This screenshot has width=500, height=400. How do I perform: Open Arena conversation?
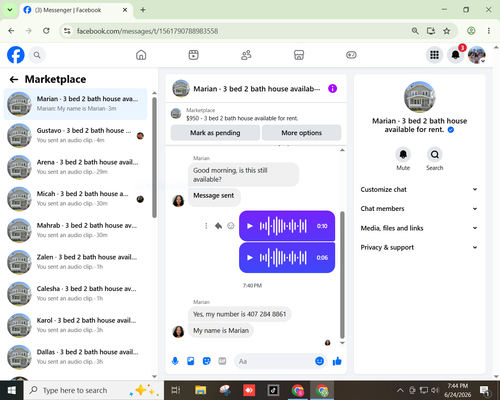pos(75,167)
